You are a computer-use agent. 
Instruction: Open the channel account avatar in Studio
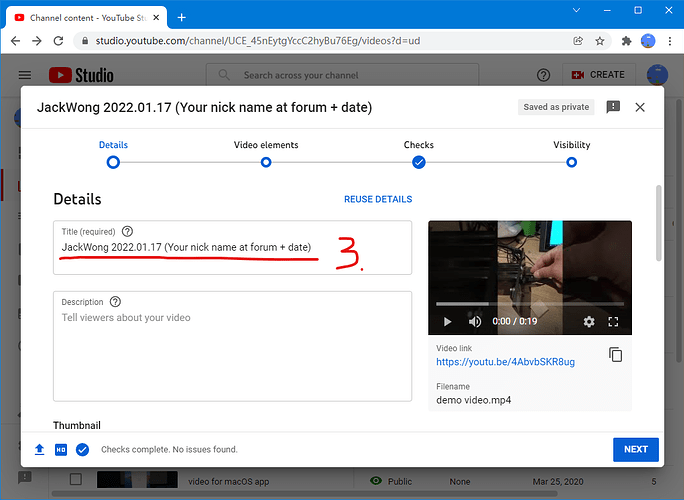tap(657, 75)
